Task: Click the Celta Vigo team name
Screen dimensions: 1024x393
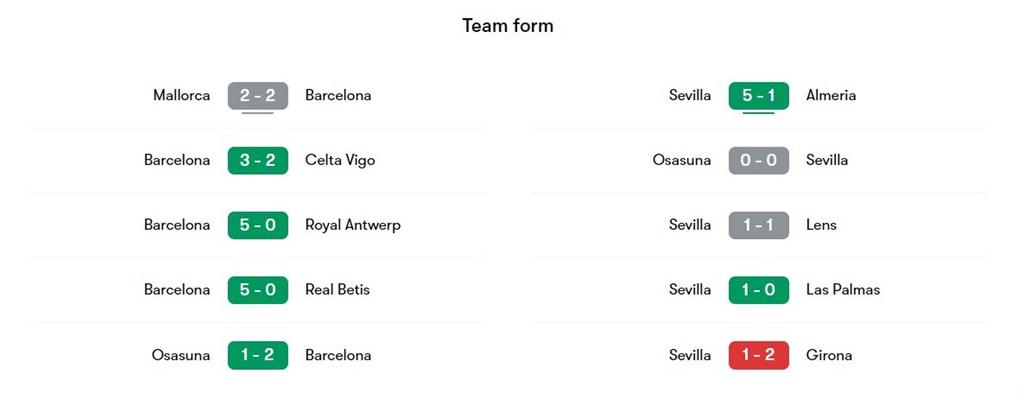Action: coord(340,161)
